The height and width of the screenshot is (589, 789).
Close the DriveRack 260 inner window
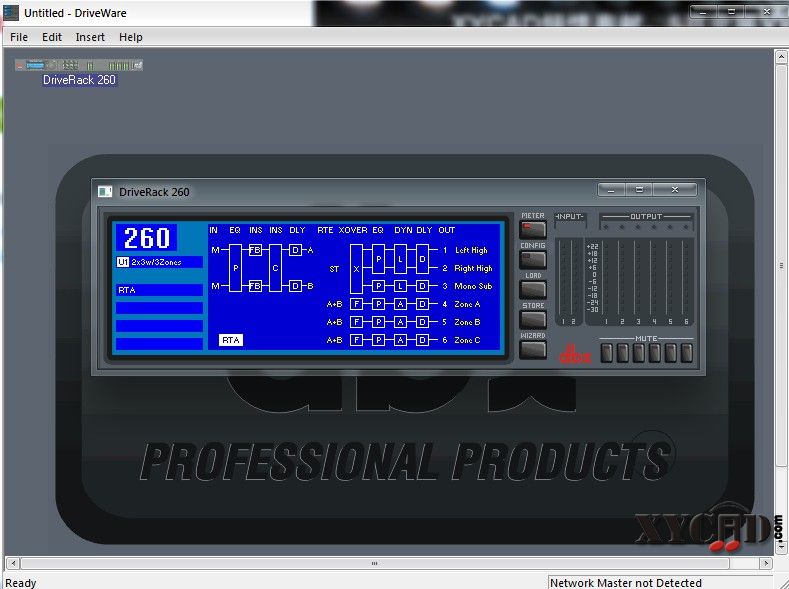coord(675,190)
